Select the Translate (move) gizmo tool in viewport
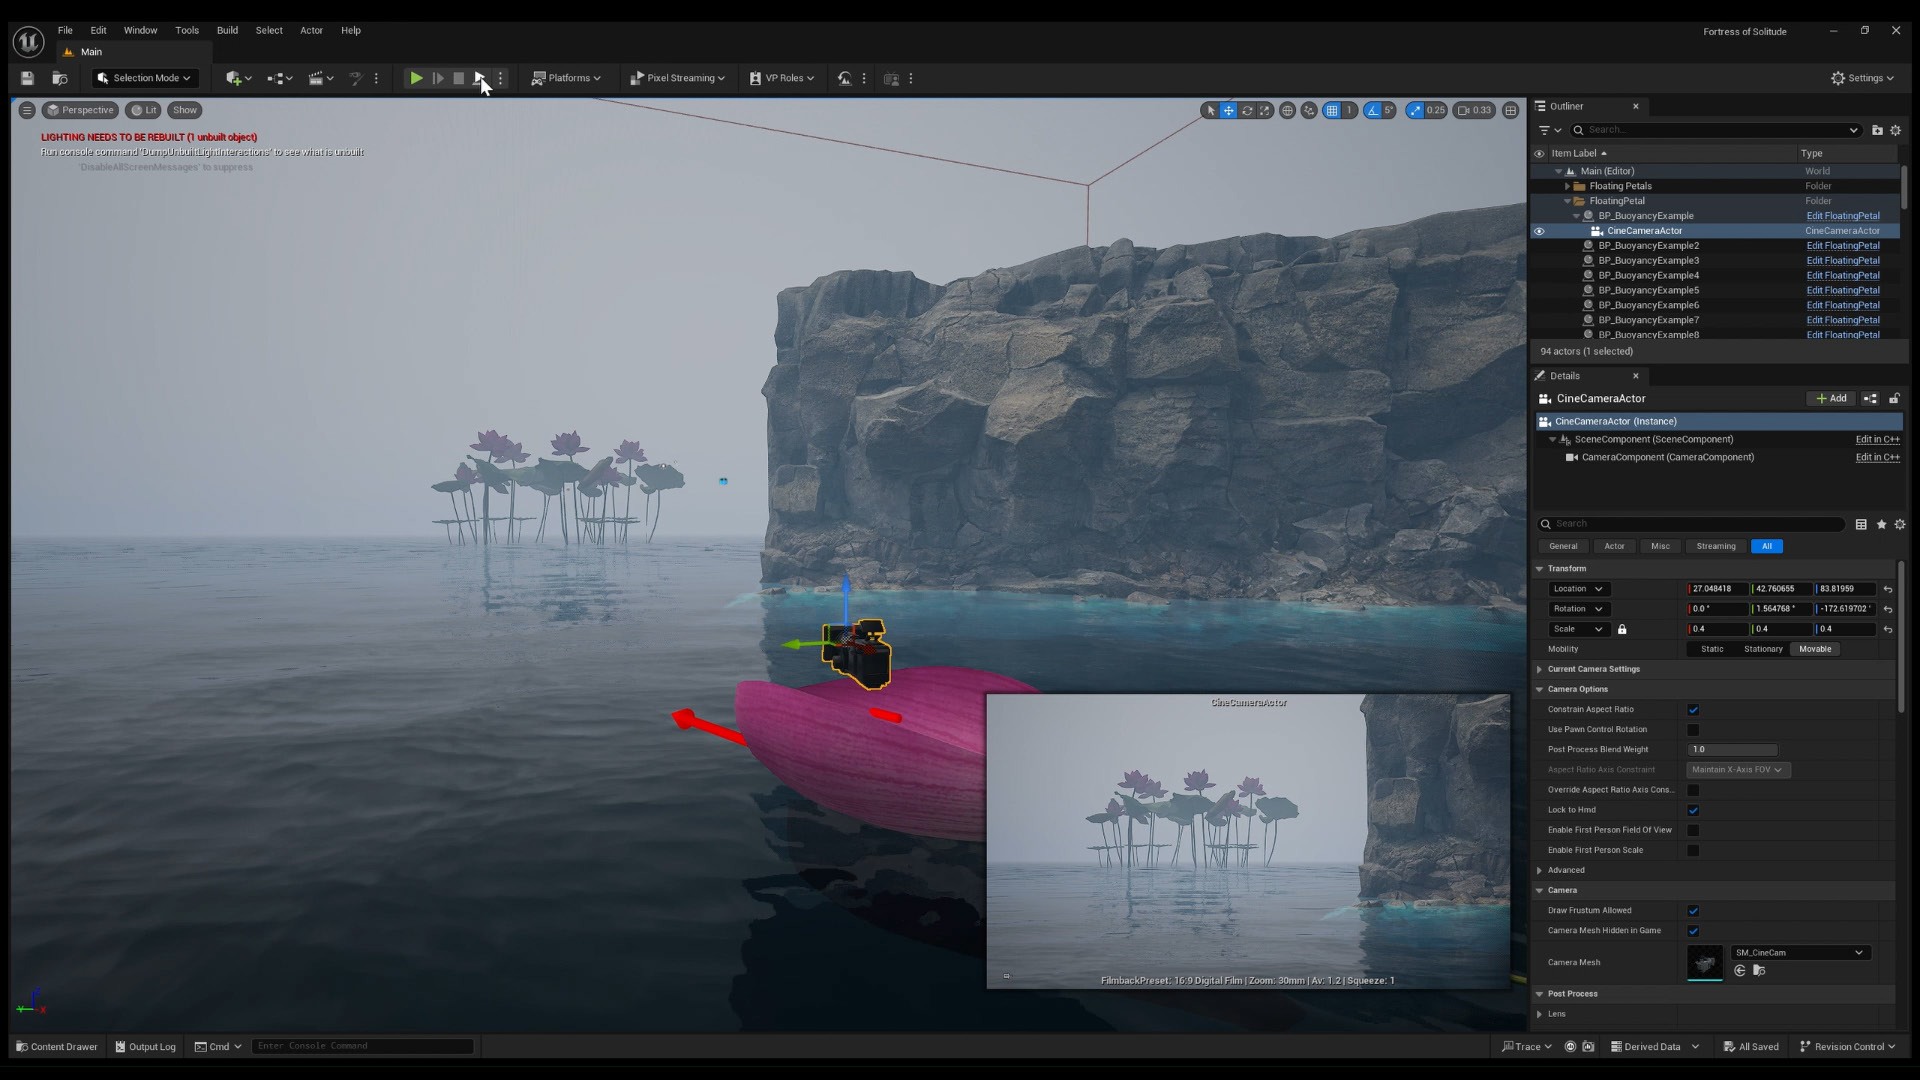This screenshot has height=1080, width=1920. (1229, 110)
